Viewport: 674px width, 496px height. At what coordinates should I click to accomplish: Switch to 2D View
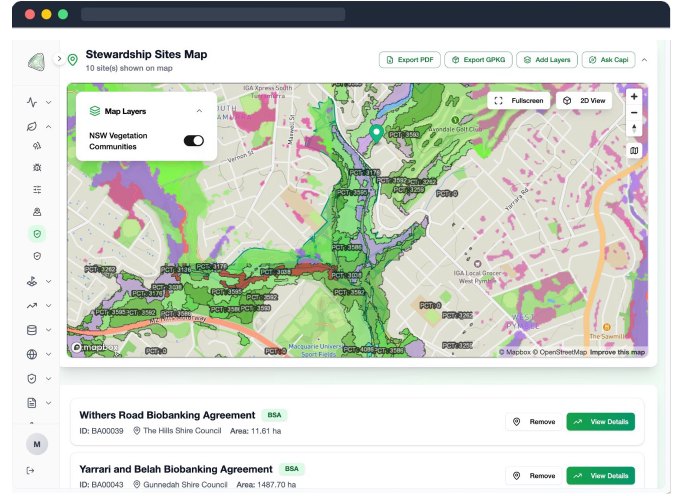click(x=583, y=101)
